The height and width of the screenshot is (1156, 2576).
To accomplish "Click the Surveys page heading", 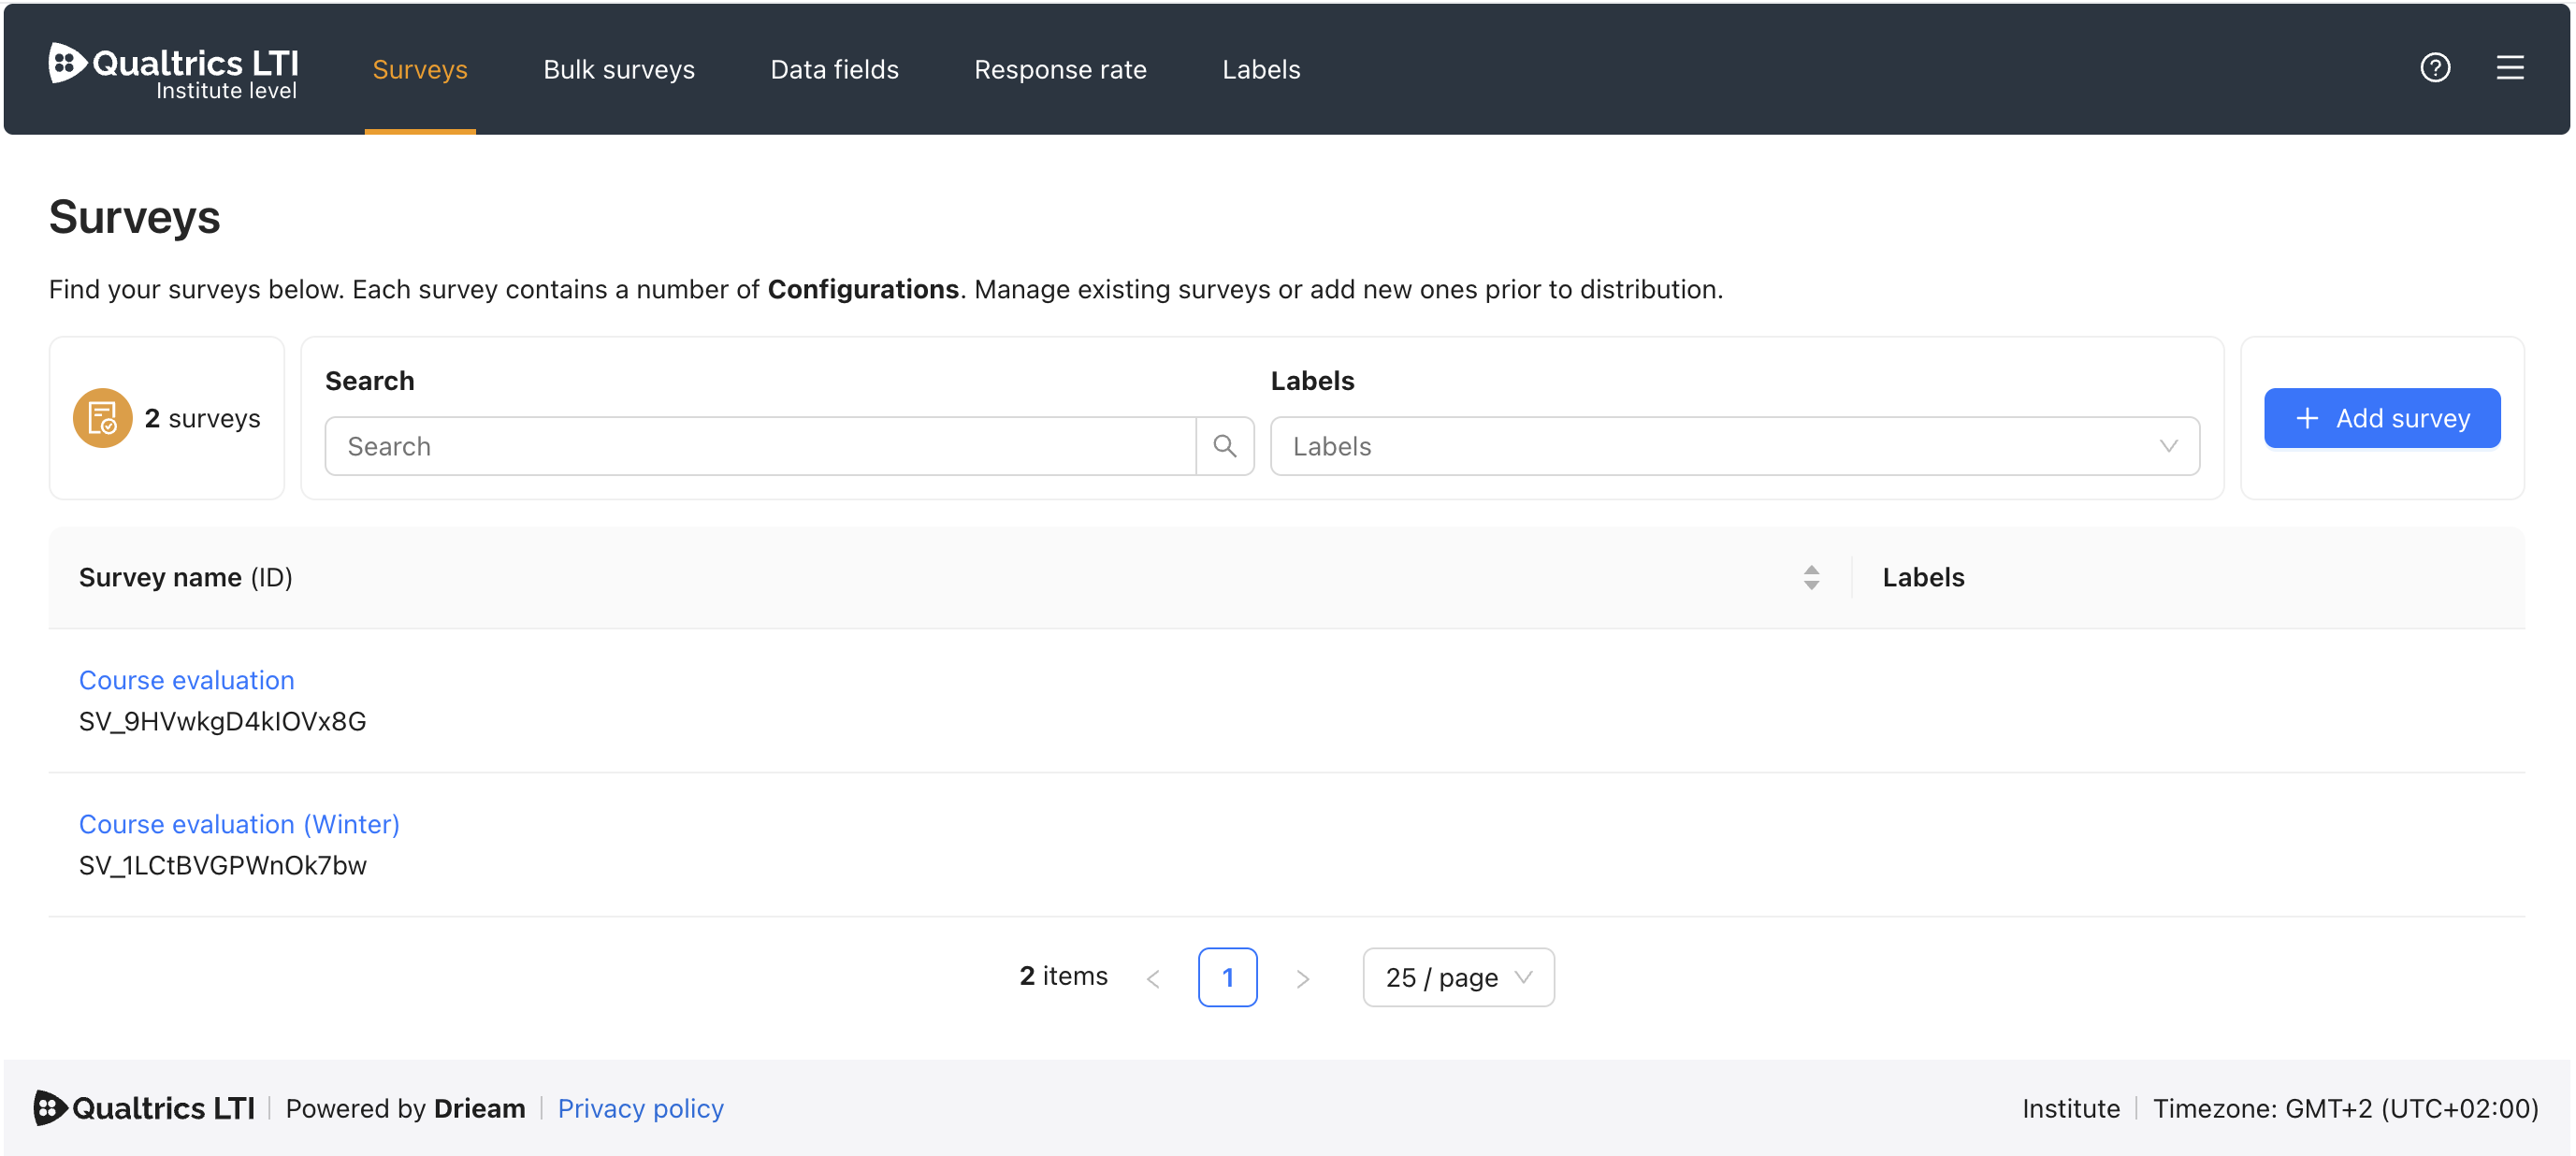I will pyautogui.click(x=134, y=217).
